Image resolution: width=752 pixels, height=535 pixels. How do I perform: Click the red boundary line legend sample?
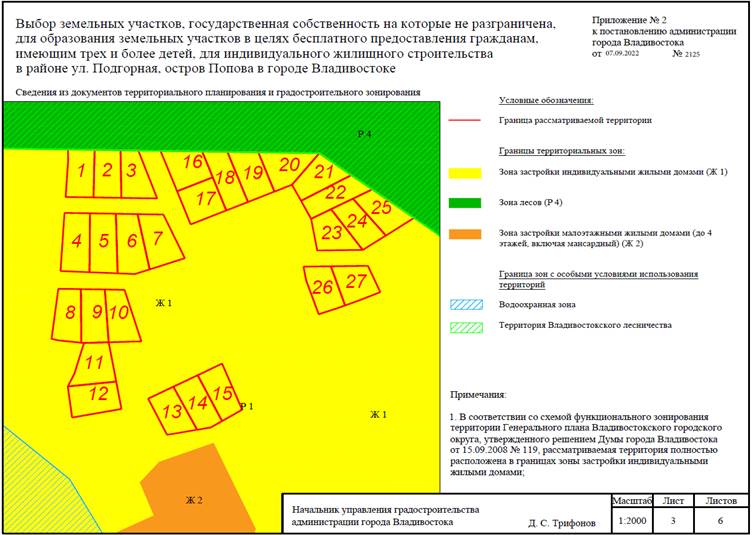(464, 120)
